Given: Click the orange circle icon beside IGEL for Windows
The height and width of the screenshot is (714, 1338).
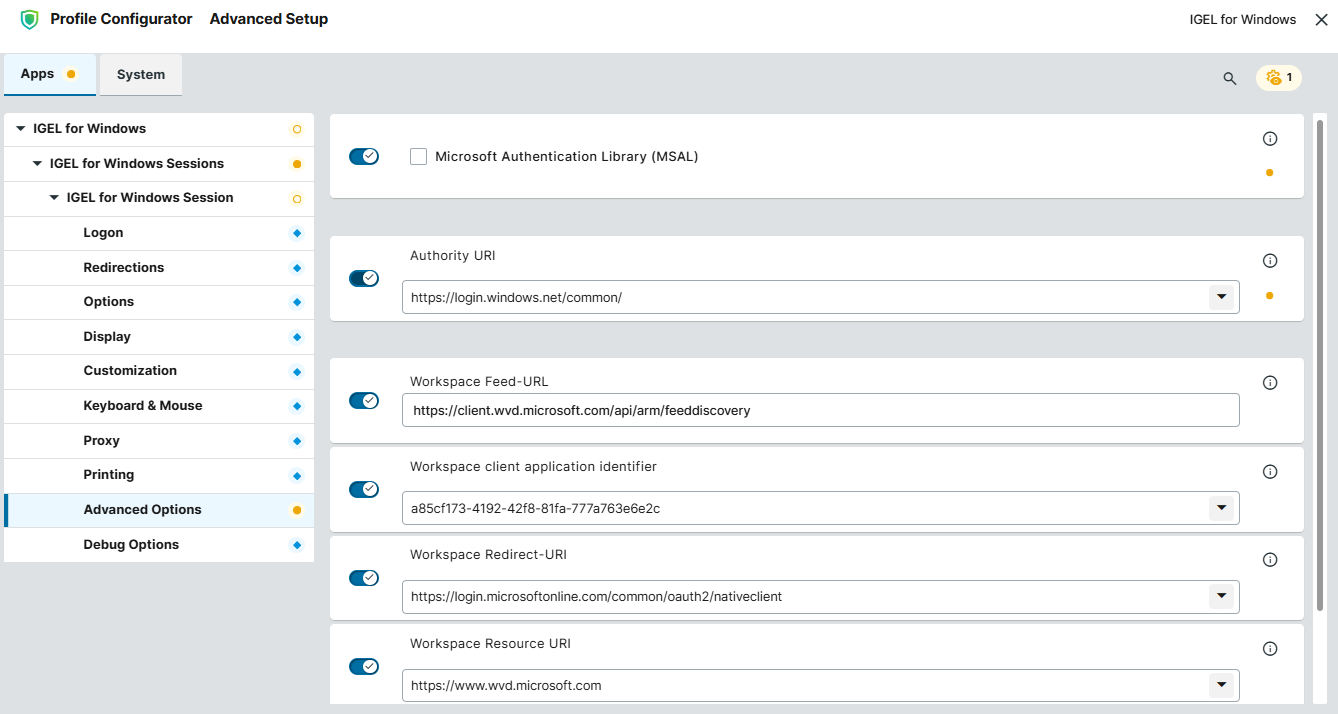Looking at the screenshot, I should pos(296,128).
